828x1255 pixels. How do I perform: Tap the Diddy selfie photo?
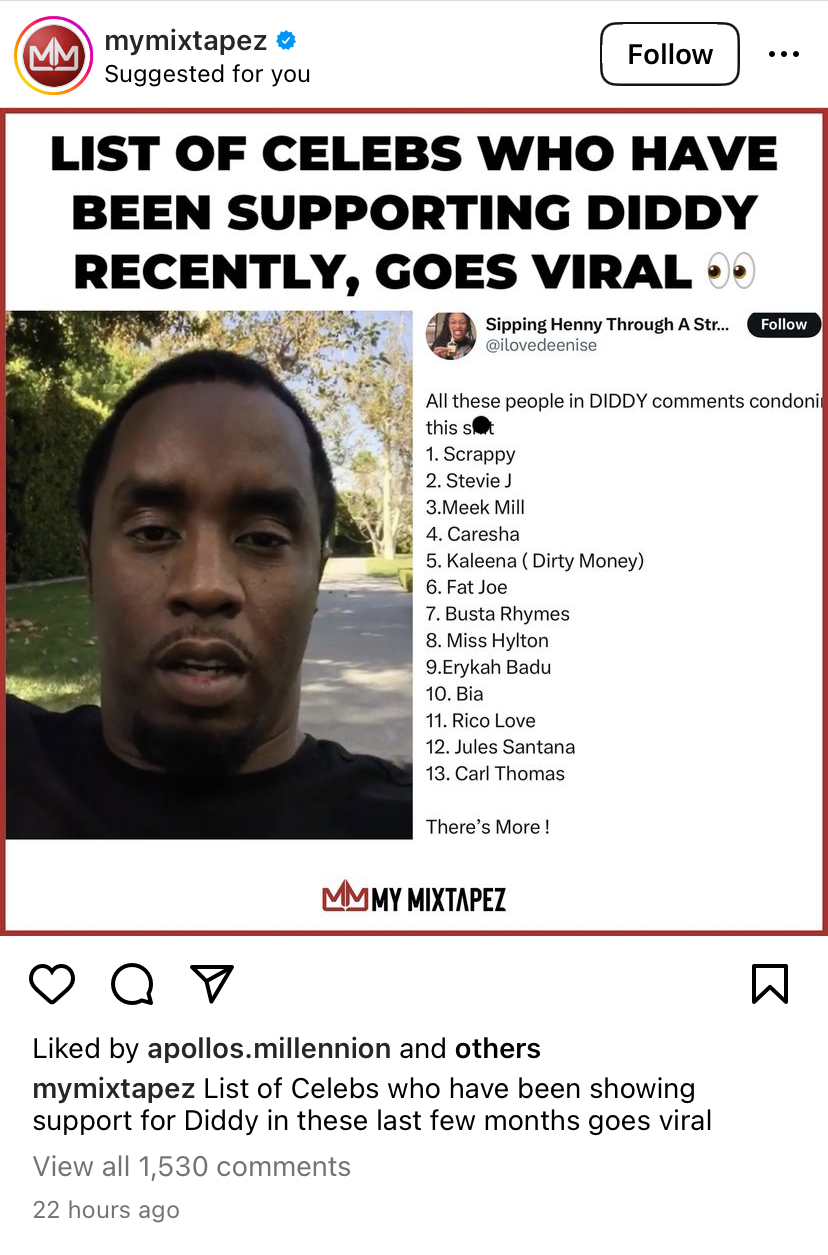tap(210, 575)
